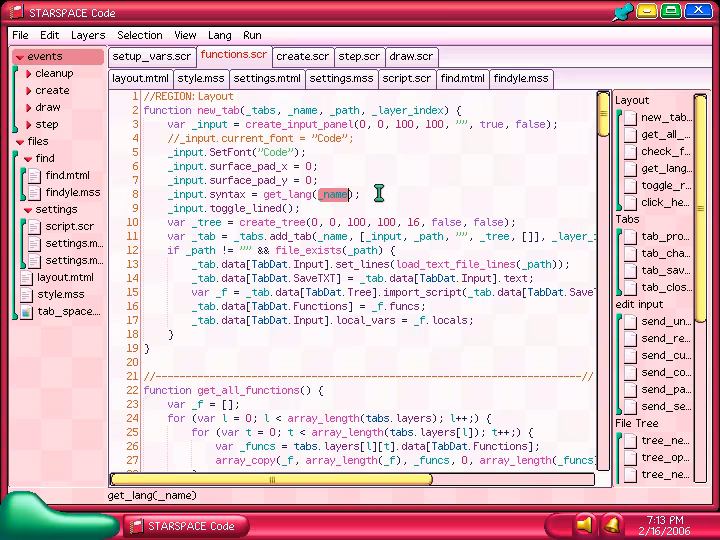This screenshot has width=720, height=540.
Task: Select the script.scr file icon in sidebar
Action: click(x=36, y=227)
